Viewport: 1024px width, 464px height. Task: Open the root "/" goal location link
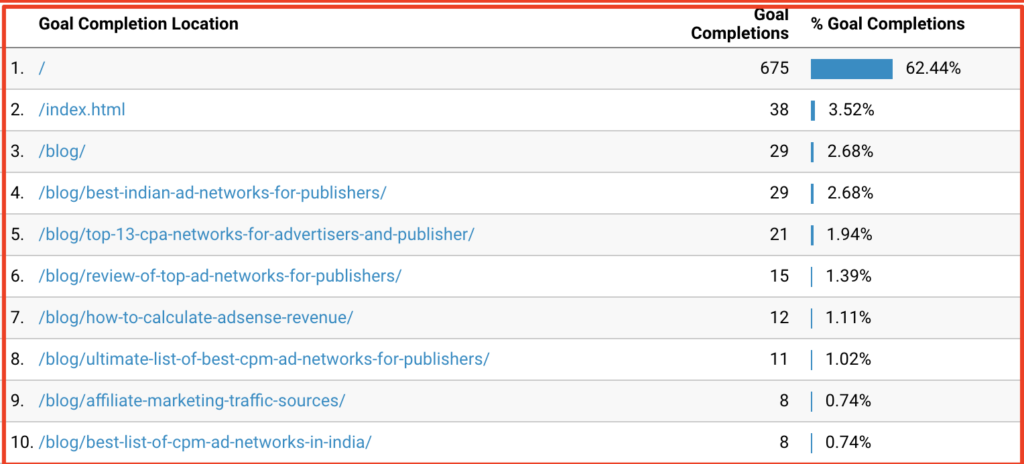pyautogui.click(x=42, y=69)
